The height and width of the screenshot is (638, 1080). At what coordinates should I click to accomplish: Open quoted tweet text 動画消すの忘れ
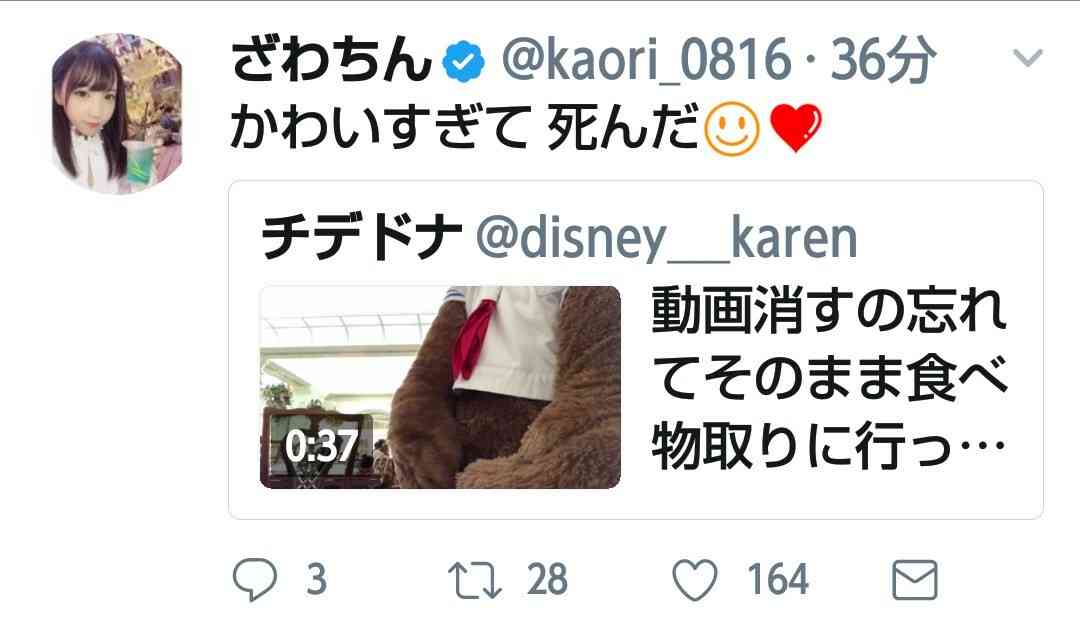point(829,311)
